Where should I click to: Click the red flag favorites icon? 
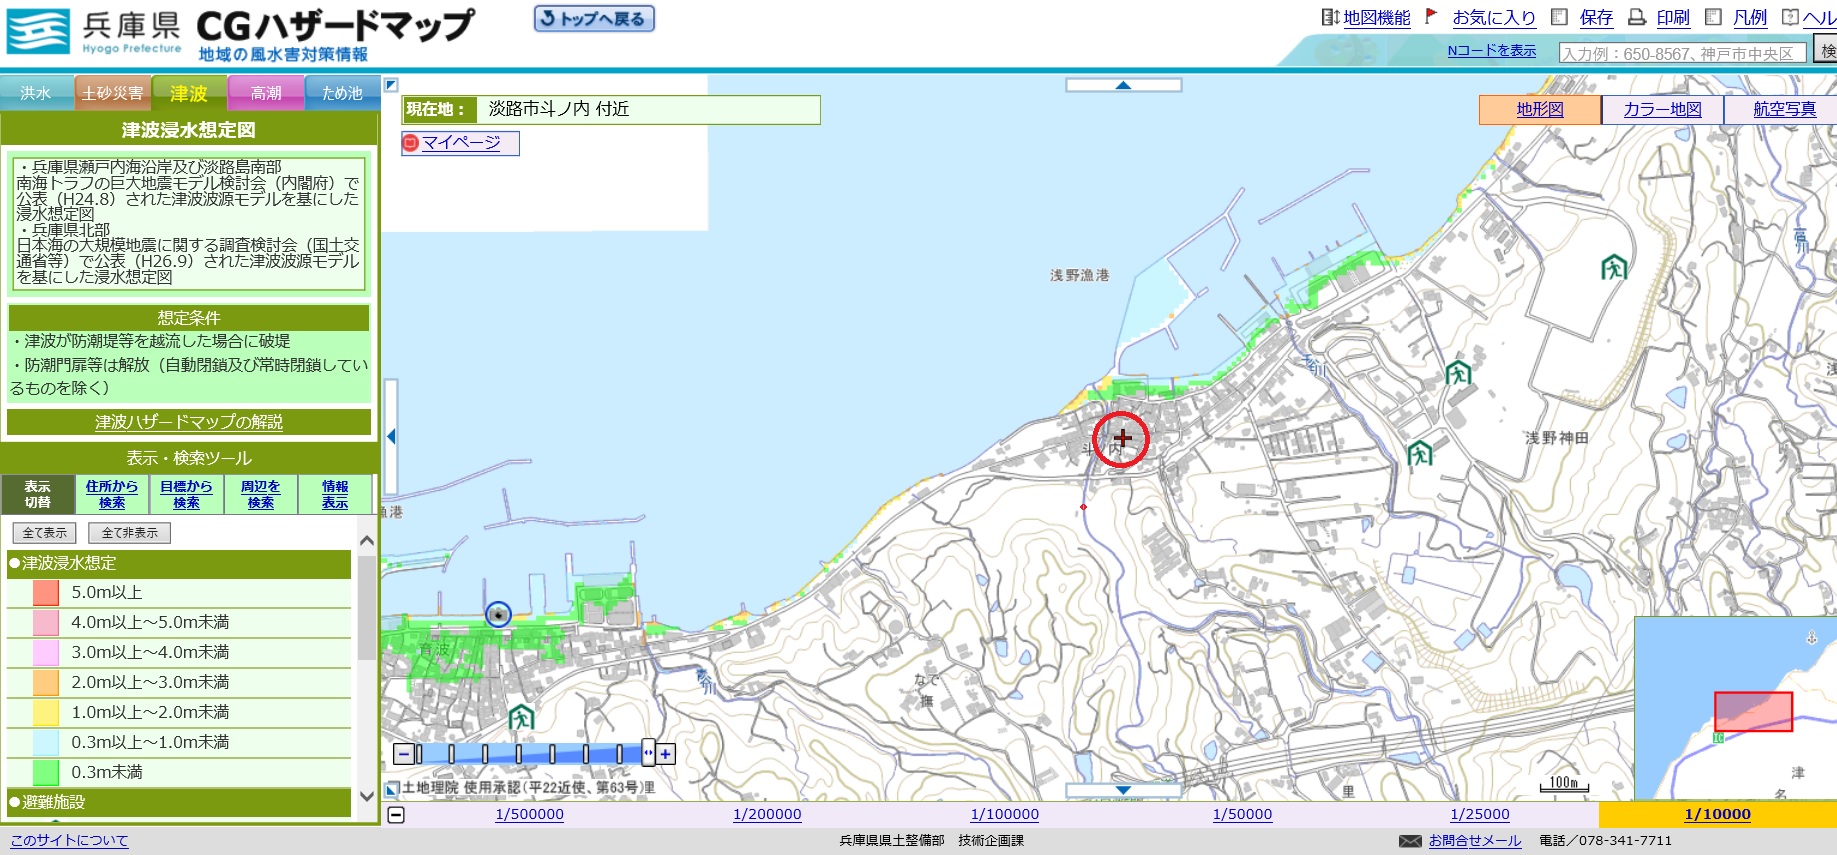1431,16
